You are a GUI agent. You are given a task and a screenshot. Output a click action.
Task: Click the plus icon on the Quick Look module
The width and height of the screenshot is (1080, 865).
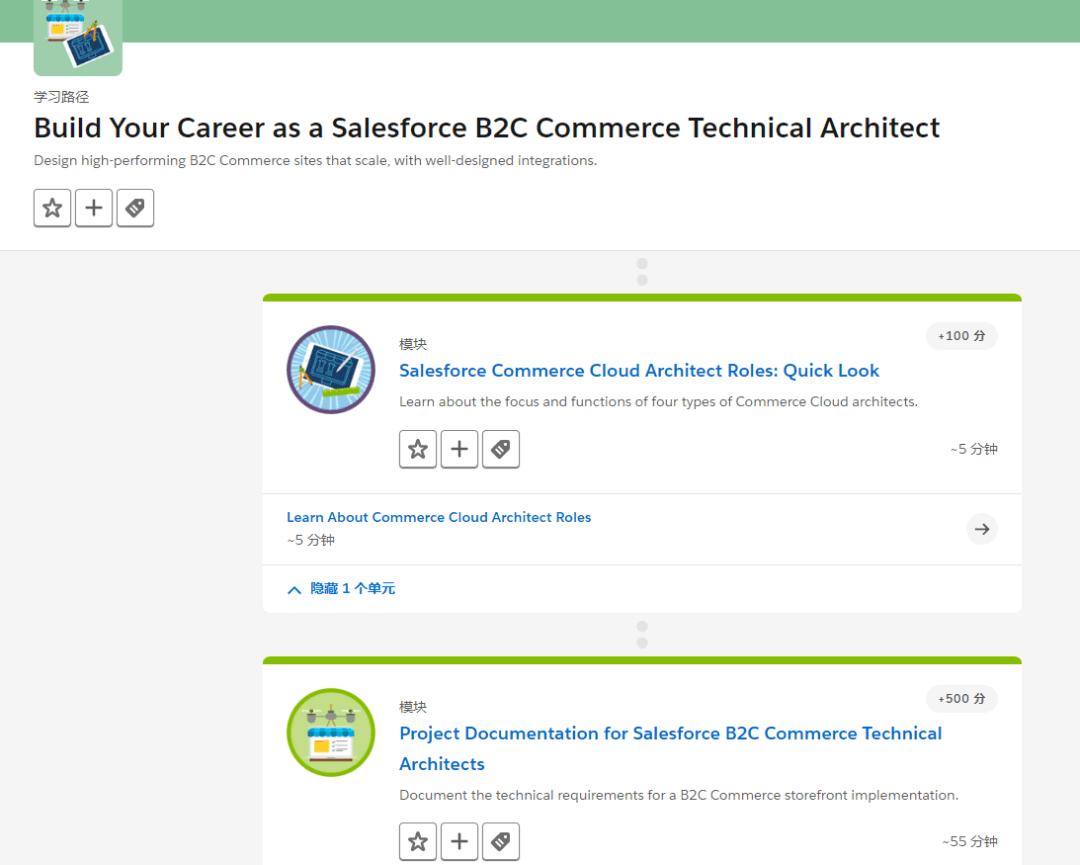pyautogui.click(x=459, y=448)
